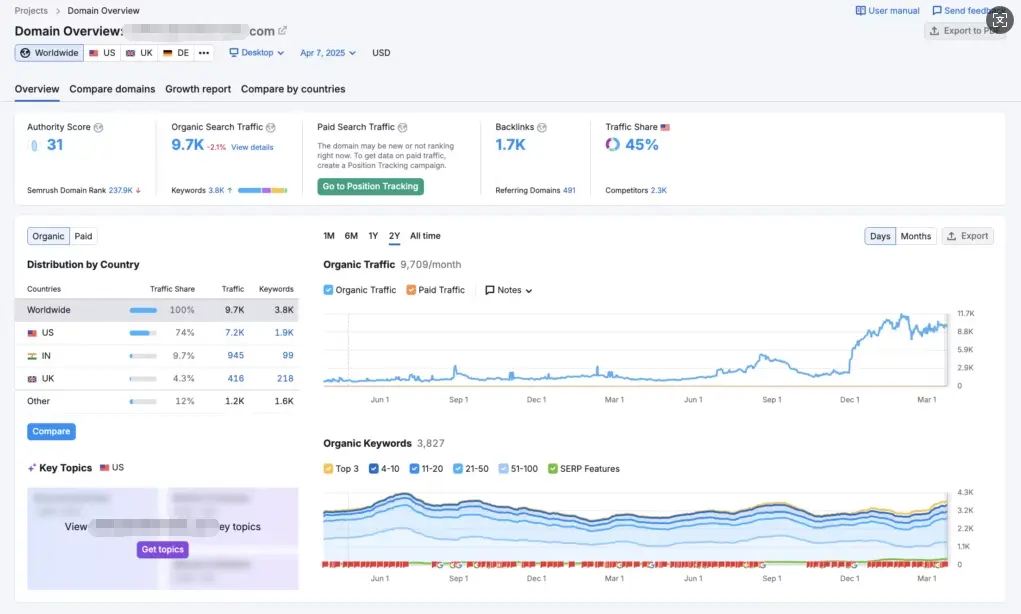
Task: Click the Backlinks info icon
Action: click(x=542, y=128)
